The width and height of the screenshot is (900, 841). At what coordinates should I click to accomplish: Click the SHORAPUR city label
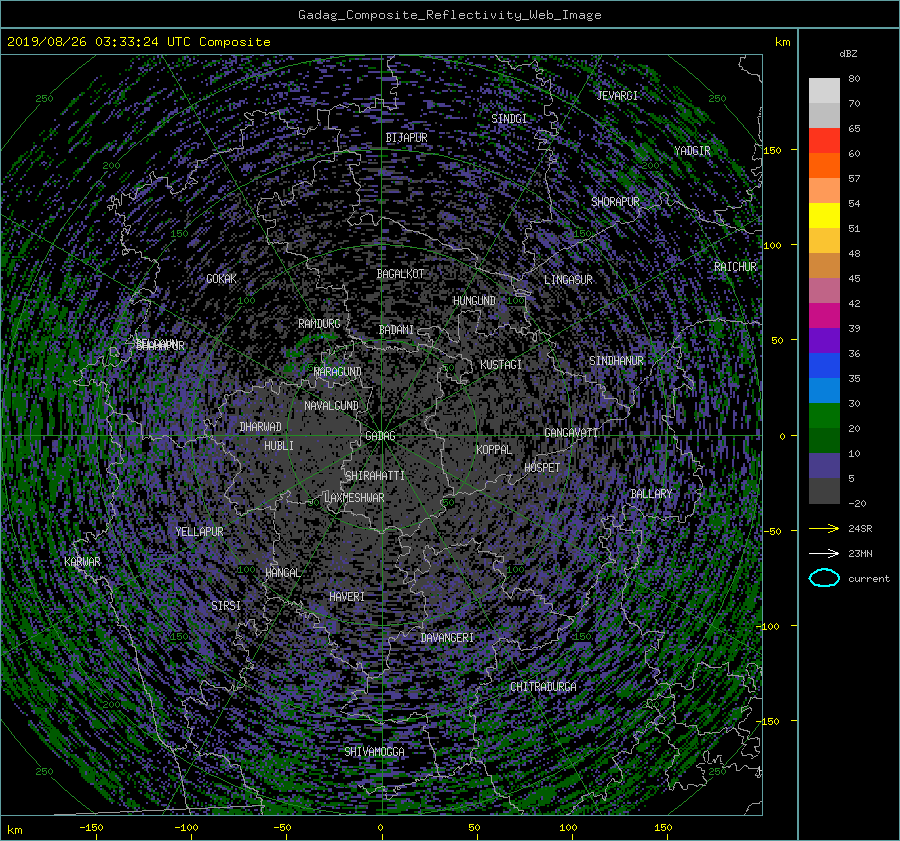tap(615, 202)
